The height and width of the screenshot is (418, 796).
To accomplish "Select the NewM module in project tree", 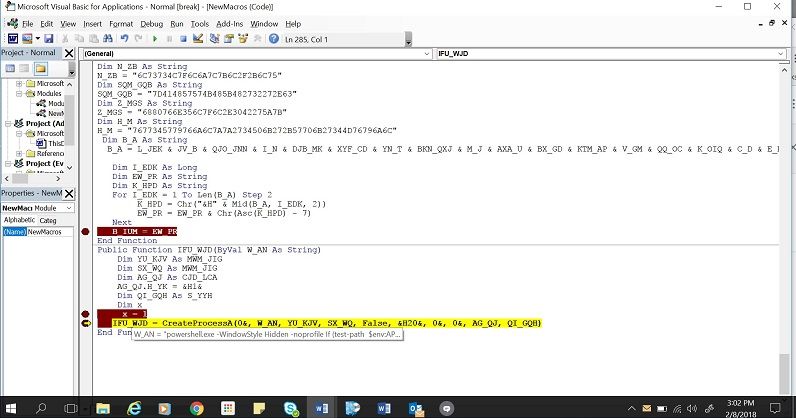I will pos(50,113).
